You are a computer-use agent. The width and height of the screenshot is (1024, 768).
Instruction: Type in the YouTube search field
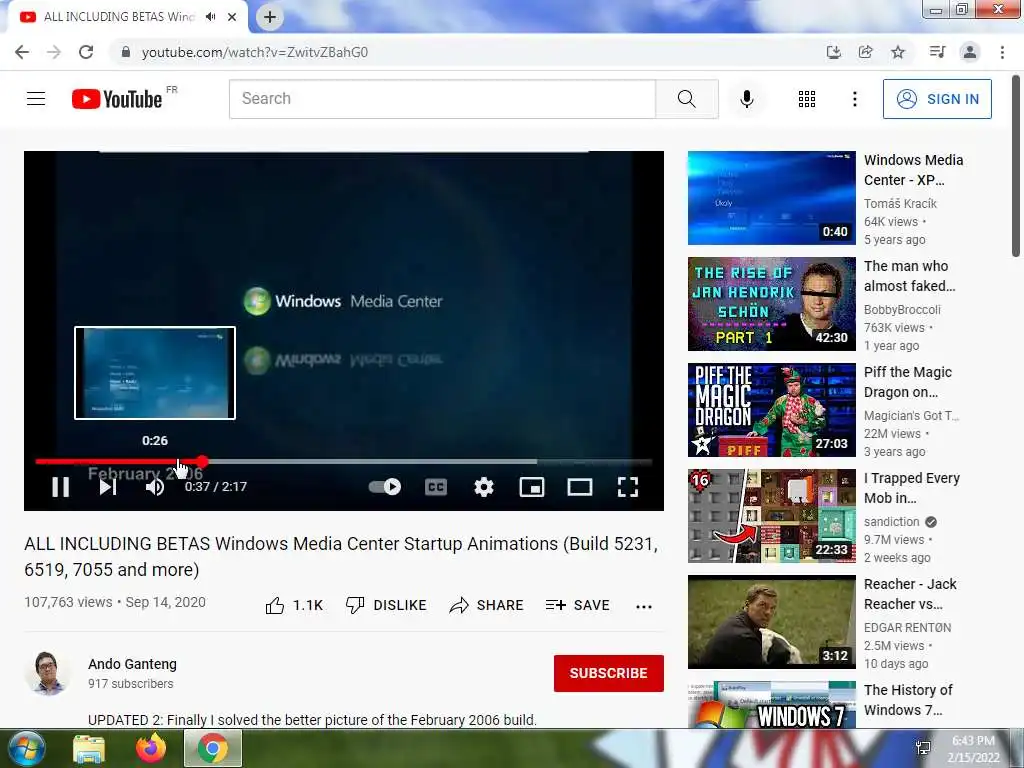(442, 99)
